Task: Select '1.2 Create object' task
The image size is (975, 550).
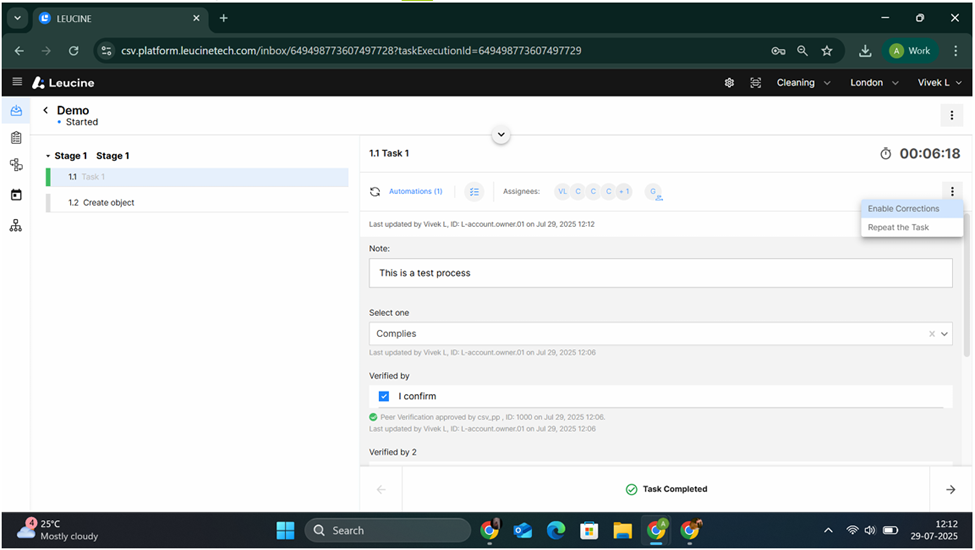Action: pos(108,203)
